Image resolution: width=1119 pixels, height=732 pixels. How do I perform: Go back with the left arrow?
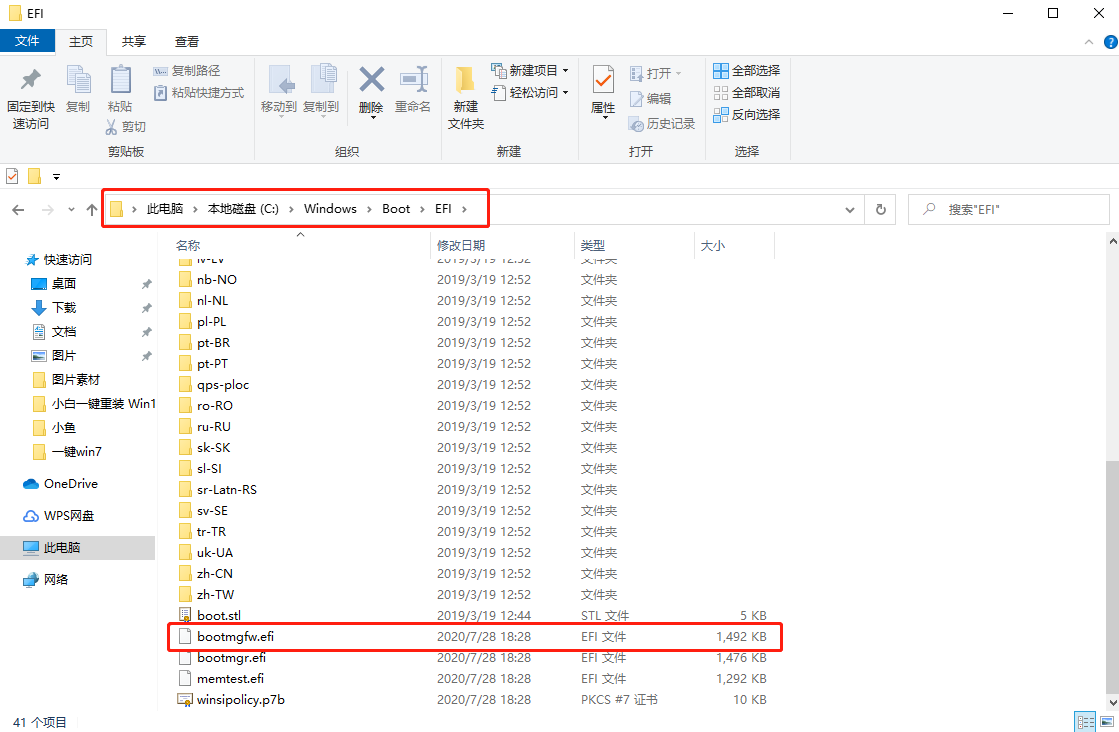19,210
